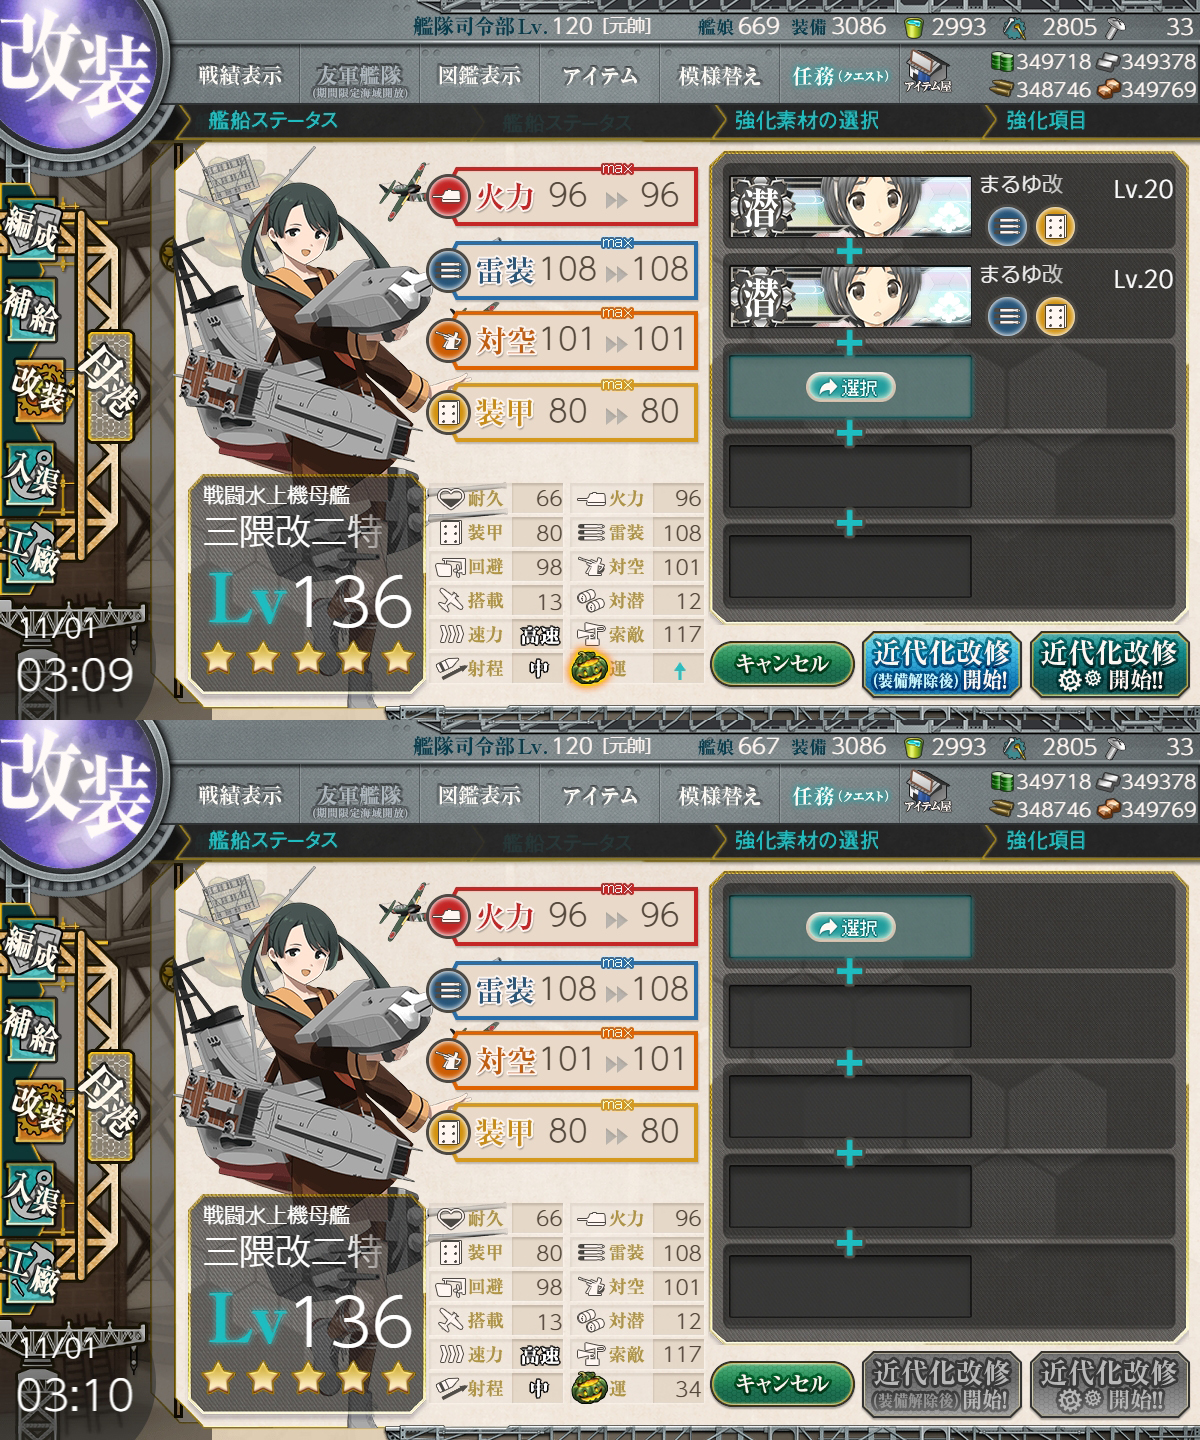Image resolution: width=1200 pixels, height=1440 pixels.
Task: Select the 改装 sidebar icon in bottom screen
Action: tap(38, 1110)
